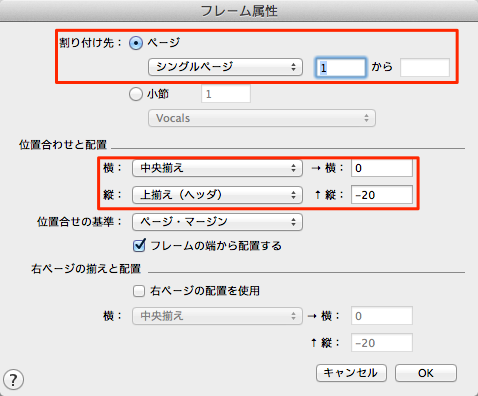Click the 位置合わせと配置 section heading
This screenshot has width=478, height=396.
[x=63, y=145]
